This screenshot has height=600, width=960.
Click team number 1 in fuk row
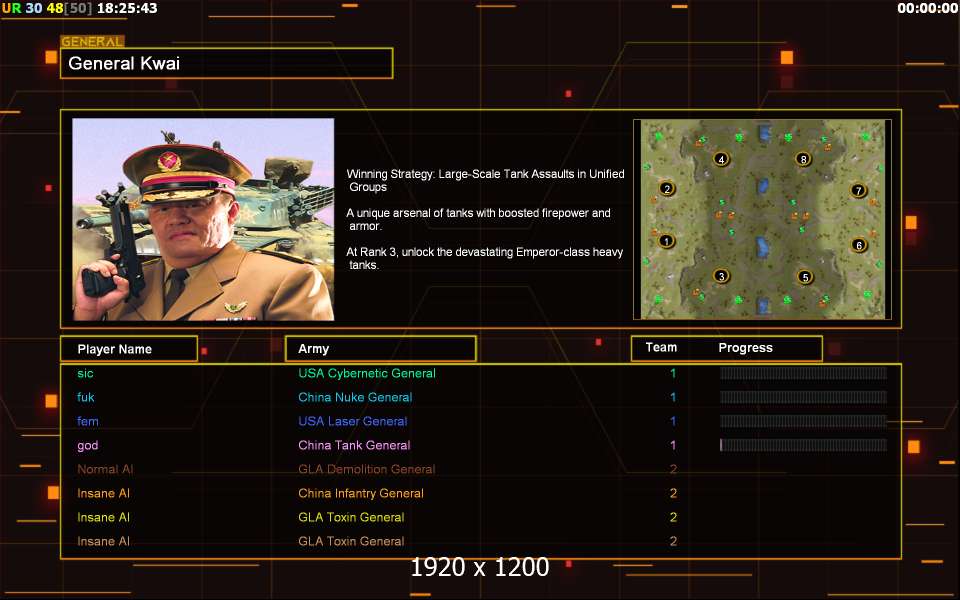(673, 397)
